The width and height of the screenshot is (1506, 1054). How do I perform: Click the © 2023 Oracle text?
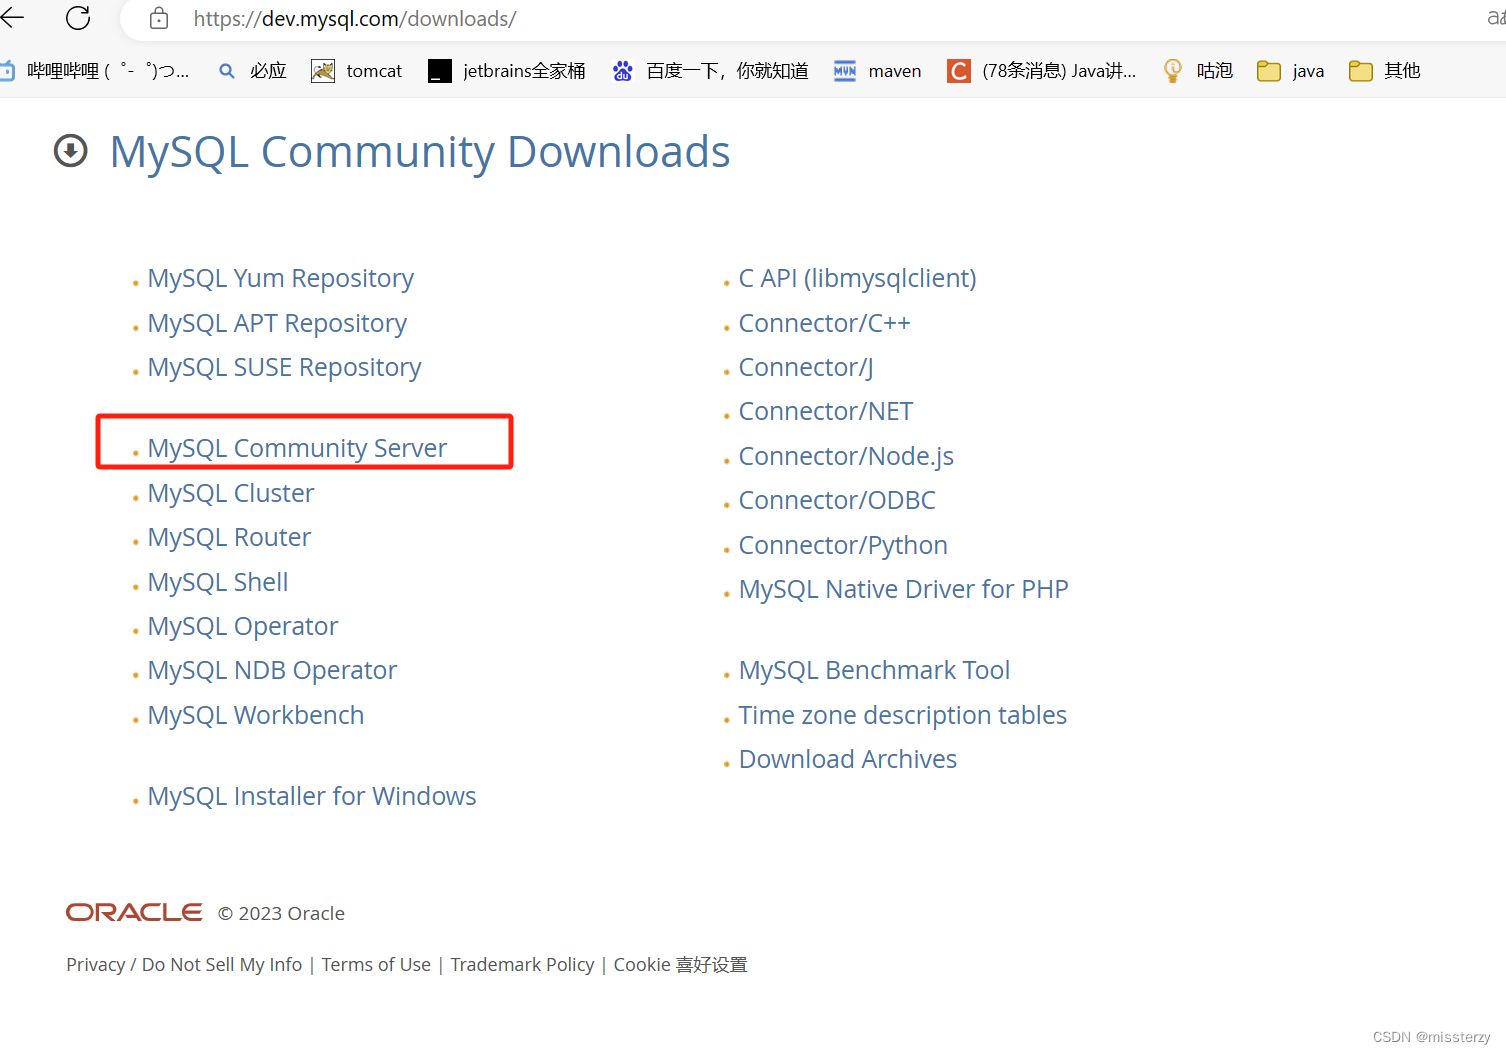tap(281, 913)
